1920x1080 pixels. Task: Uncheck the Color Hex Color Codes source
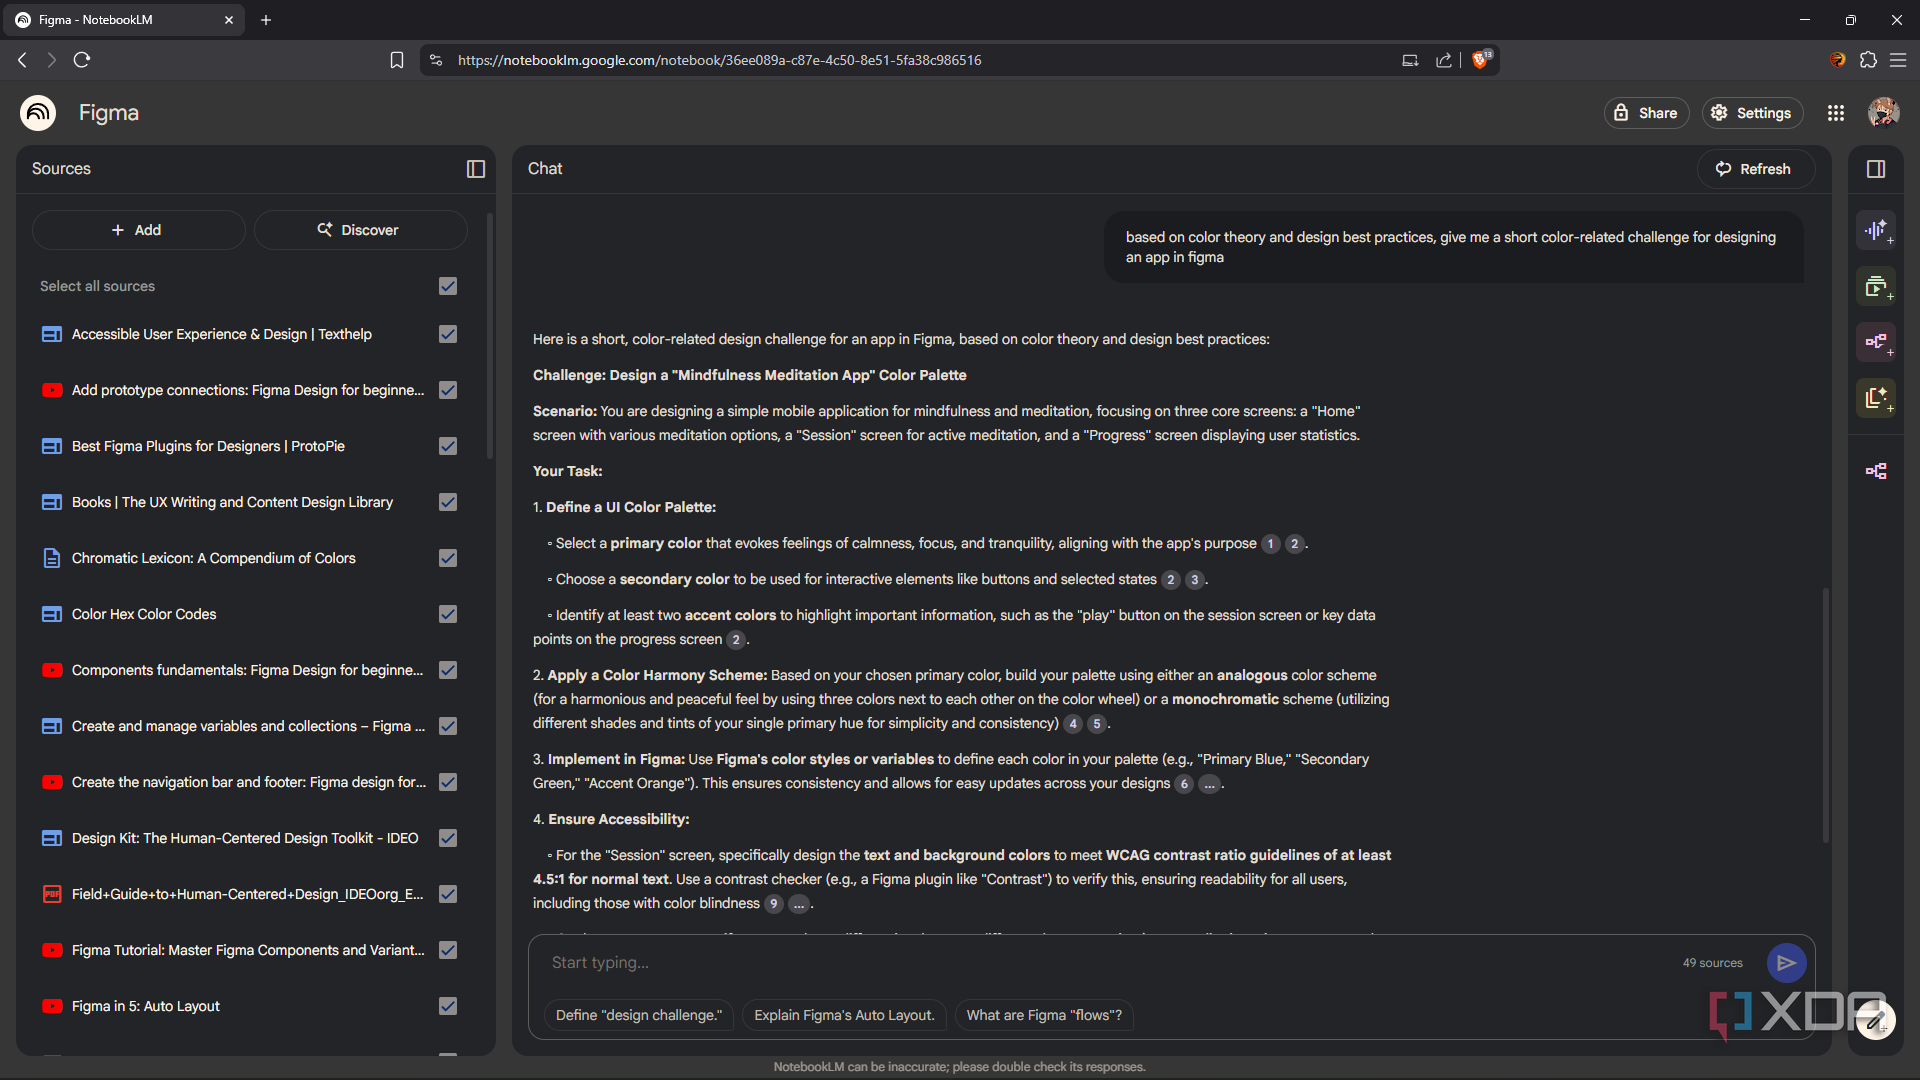[x=448, y=614]
